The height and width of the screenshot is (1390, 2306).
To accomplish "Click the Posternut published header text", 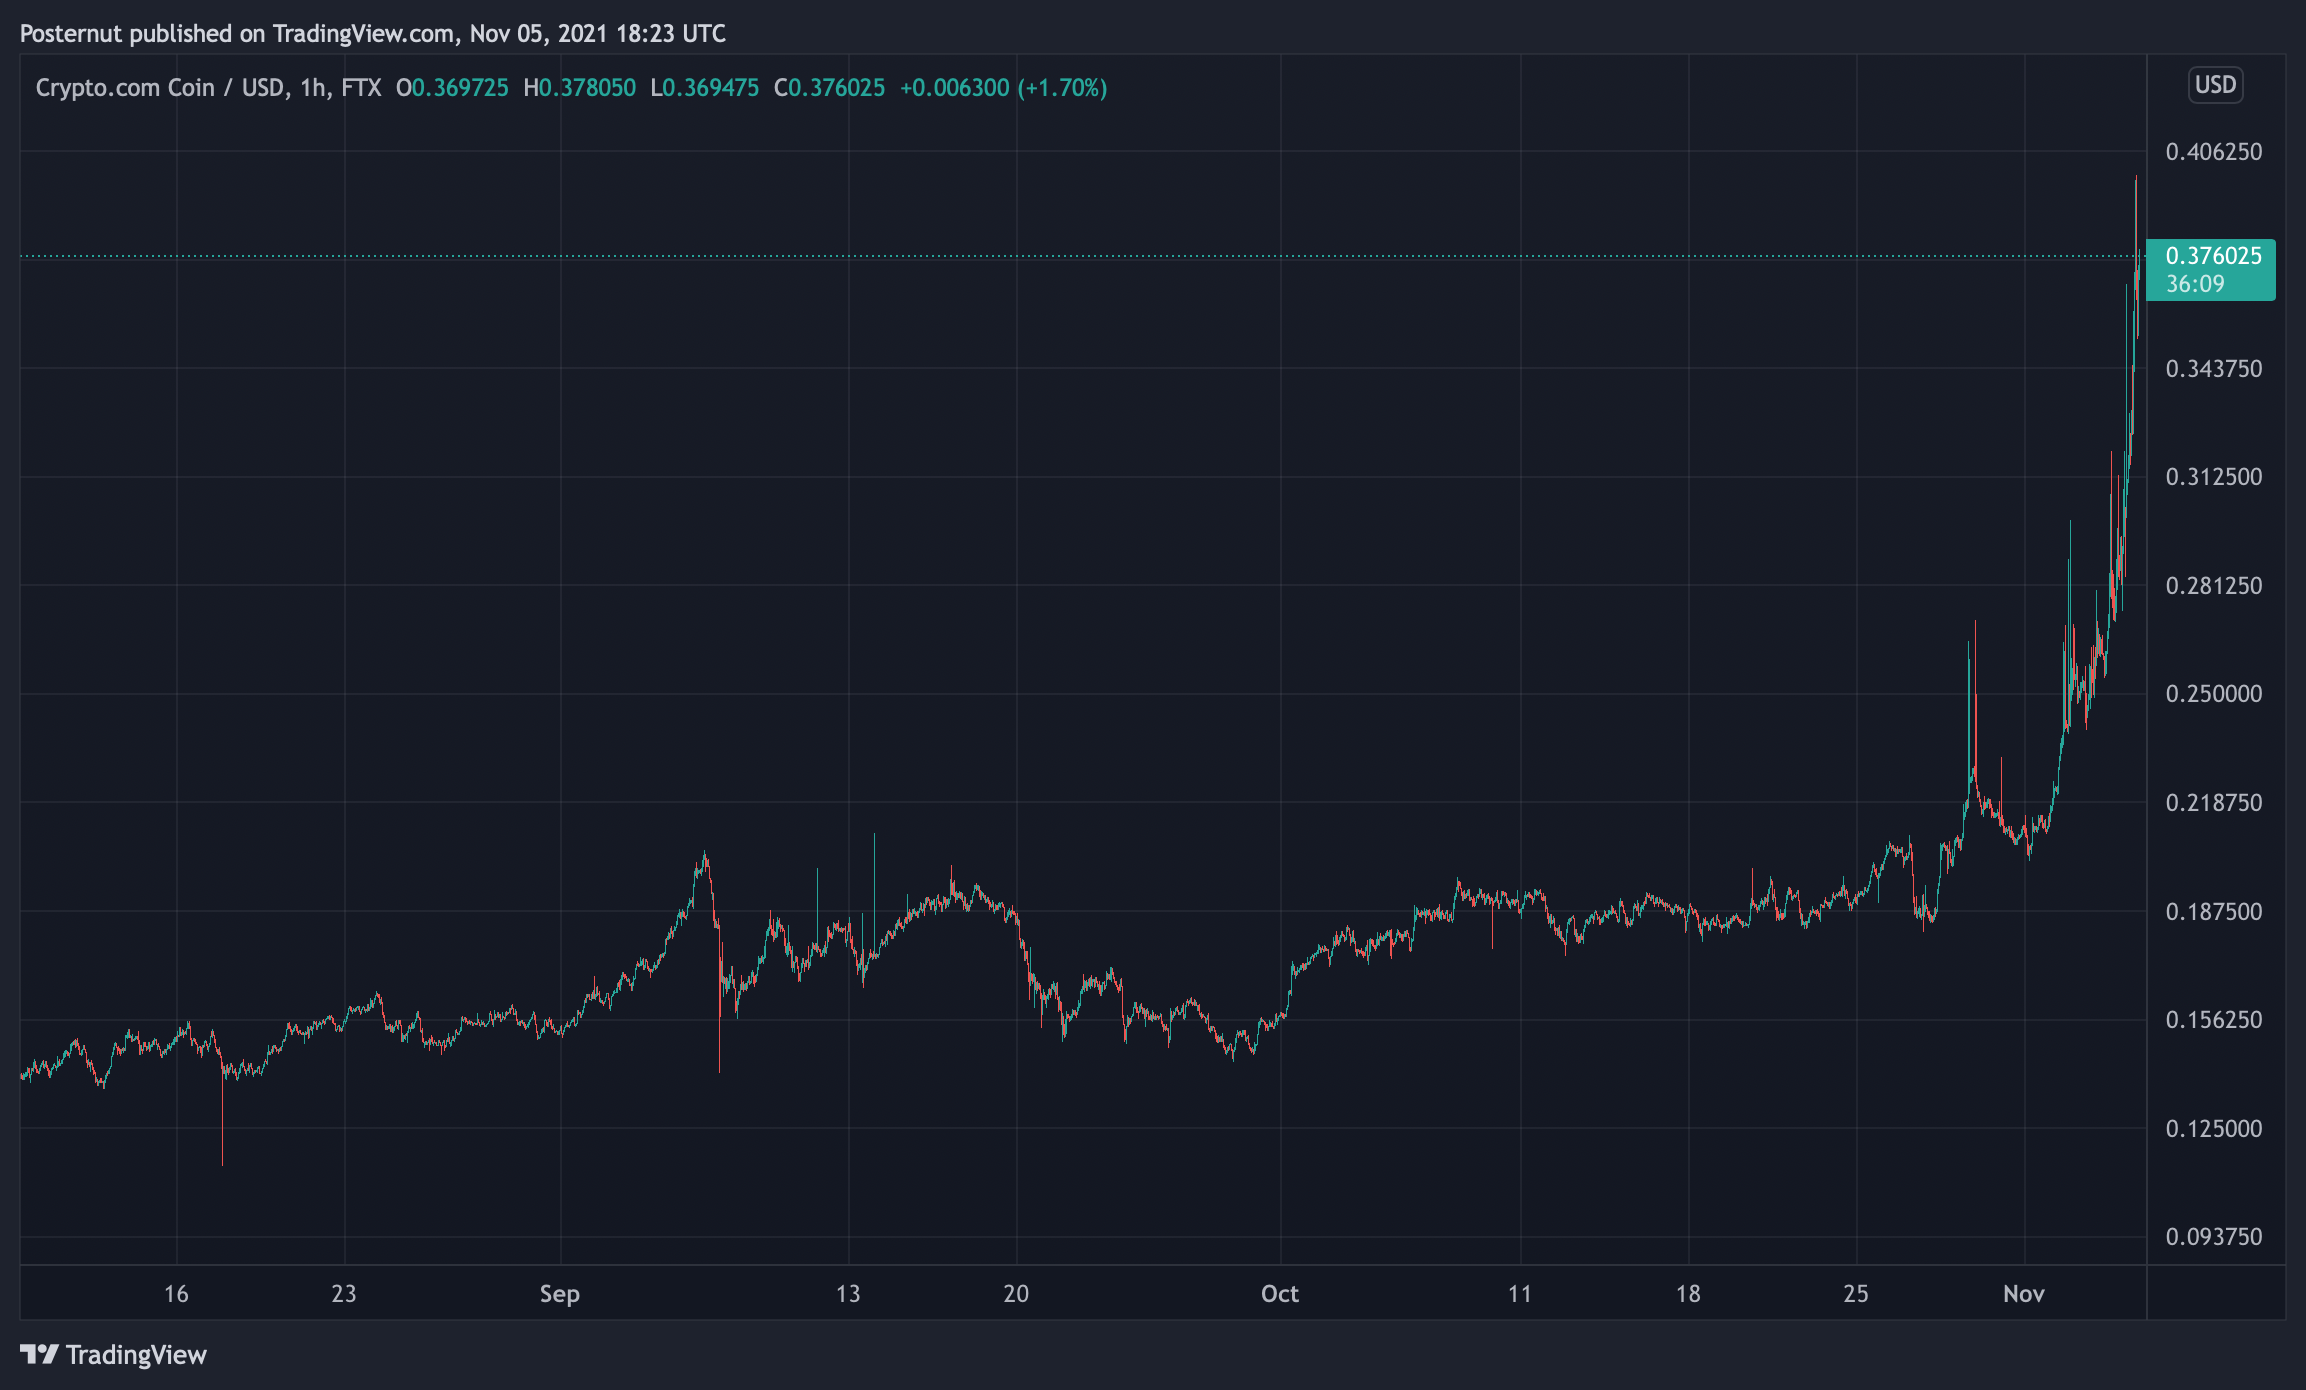I will (372, 34).
